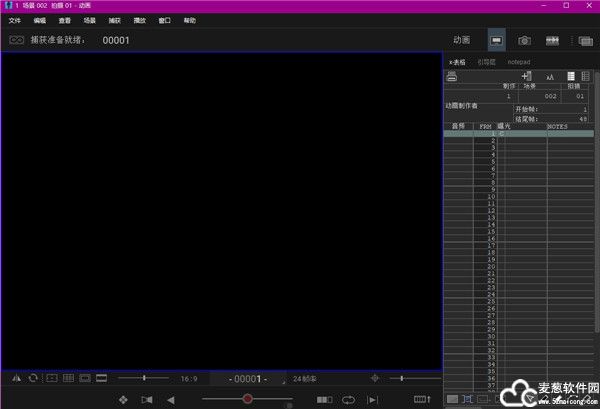Switch to the 引导层 tab
The image size is (600, 409).
coord(487,62)
